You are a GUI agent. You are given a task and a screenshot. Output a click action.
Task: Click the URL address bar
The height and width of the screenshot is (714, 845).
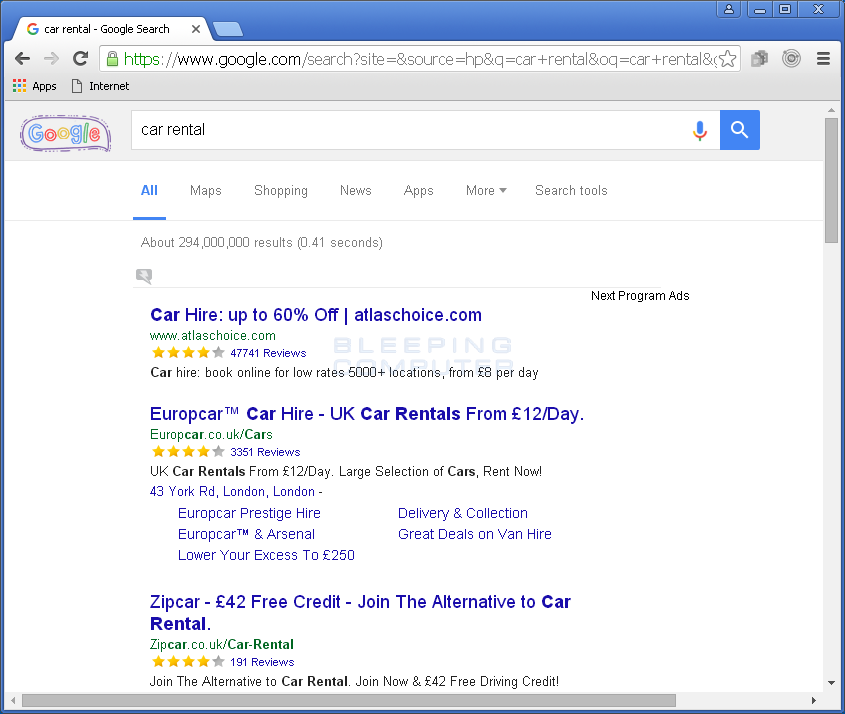[420, 59]
